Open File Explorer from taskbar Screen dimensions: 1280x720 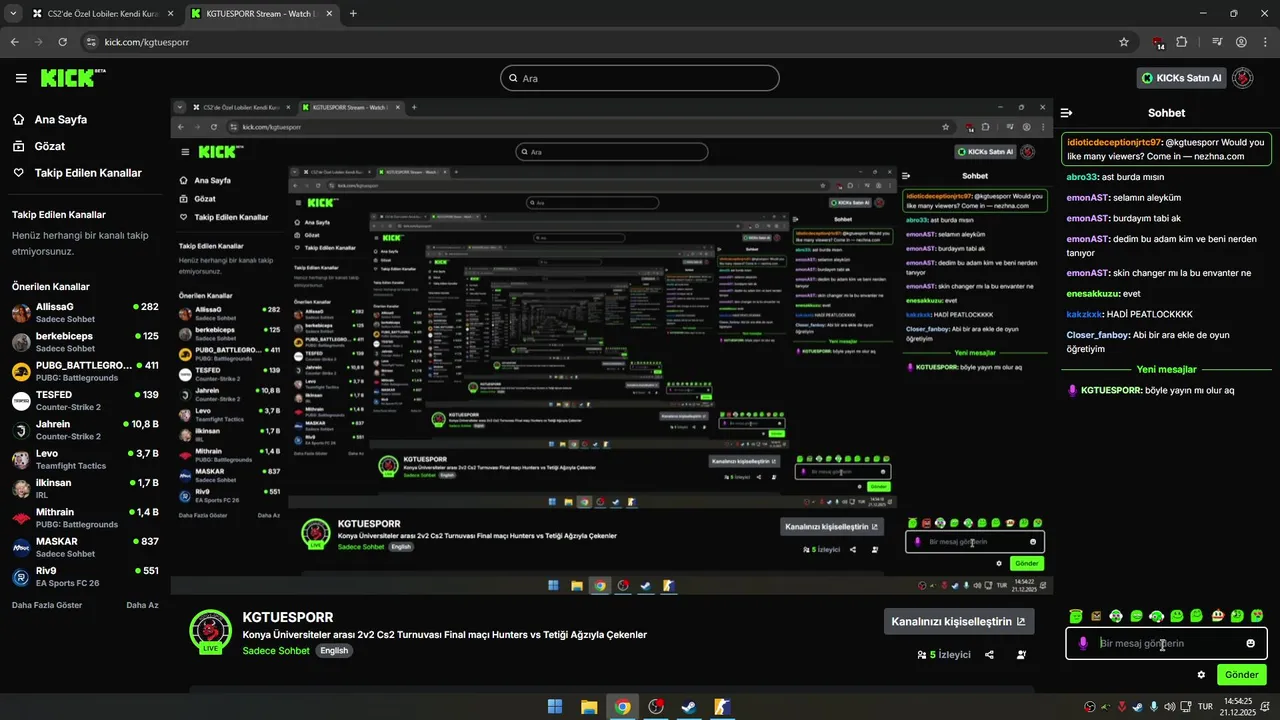tap(589, 707)
